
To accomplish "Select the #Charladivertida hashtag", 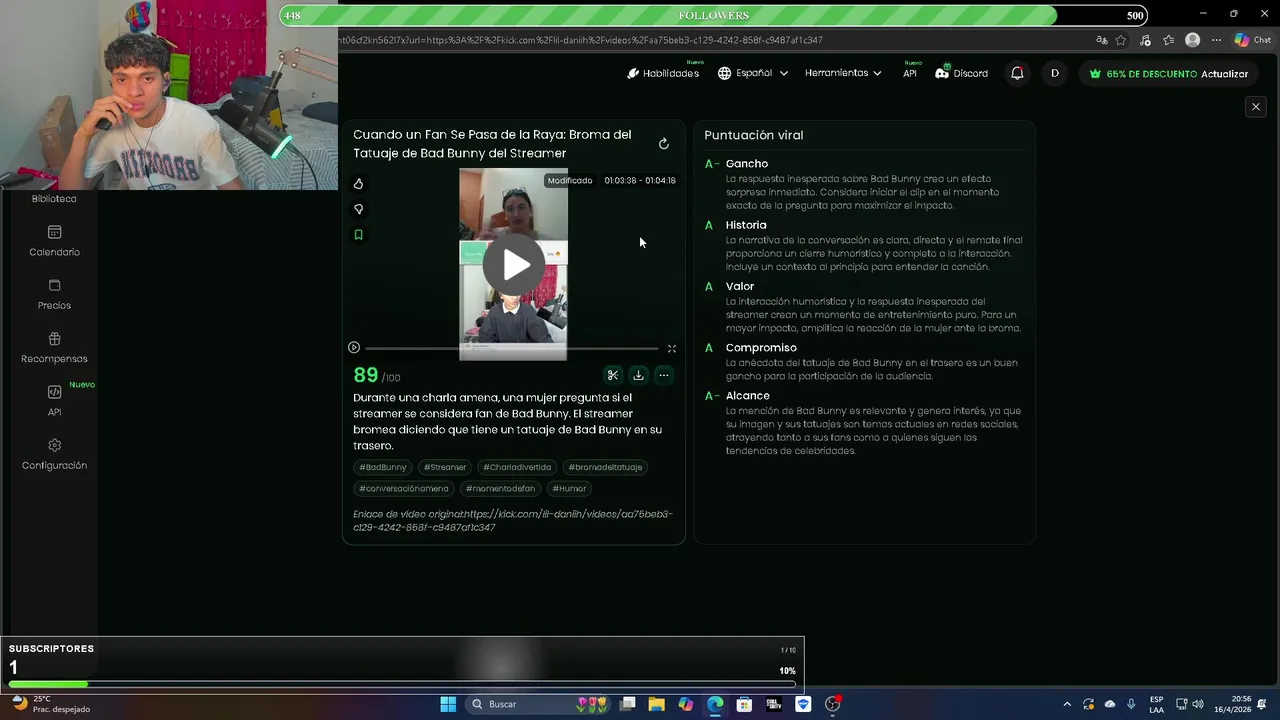I will tap(517, 467).
